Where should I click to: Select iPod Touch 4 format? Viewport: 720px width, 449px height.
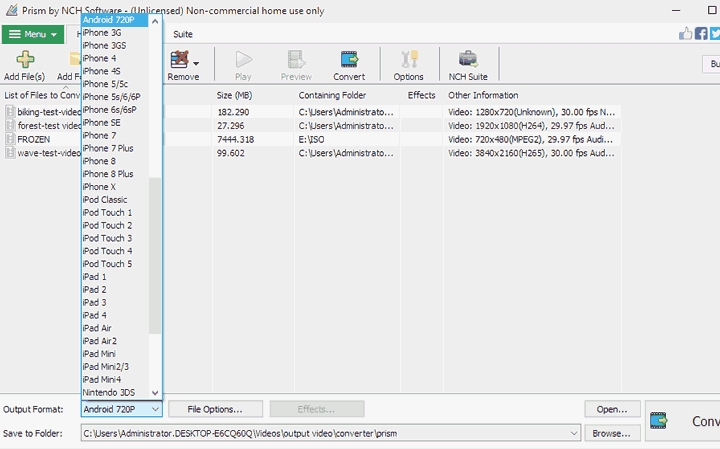(x=115, y=251)
